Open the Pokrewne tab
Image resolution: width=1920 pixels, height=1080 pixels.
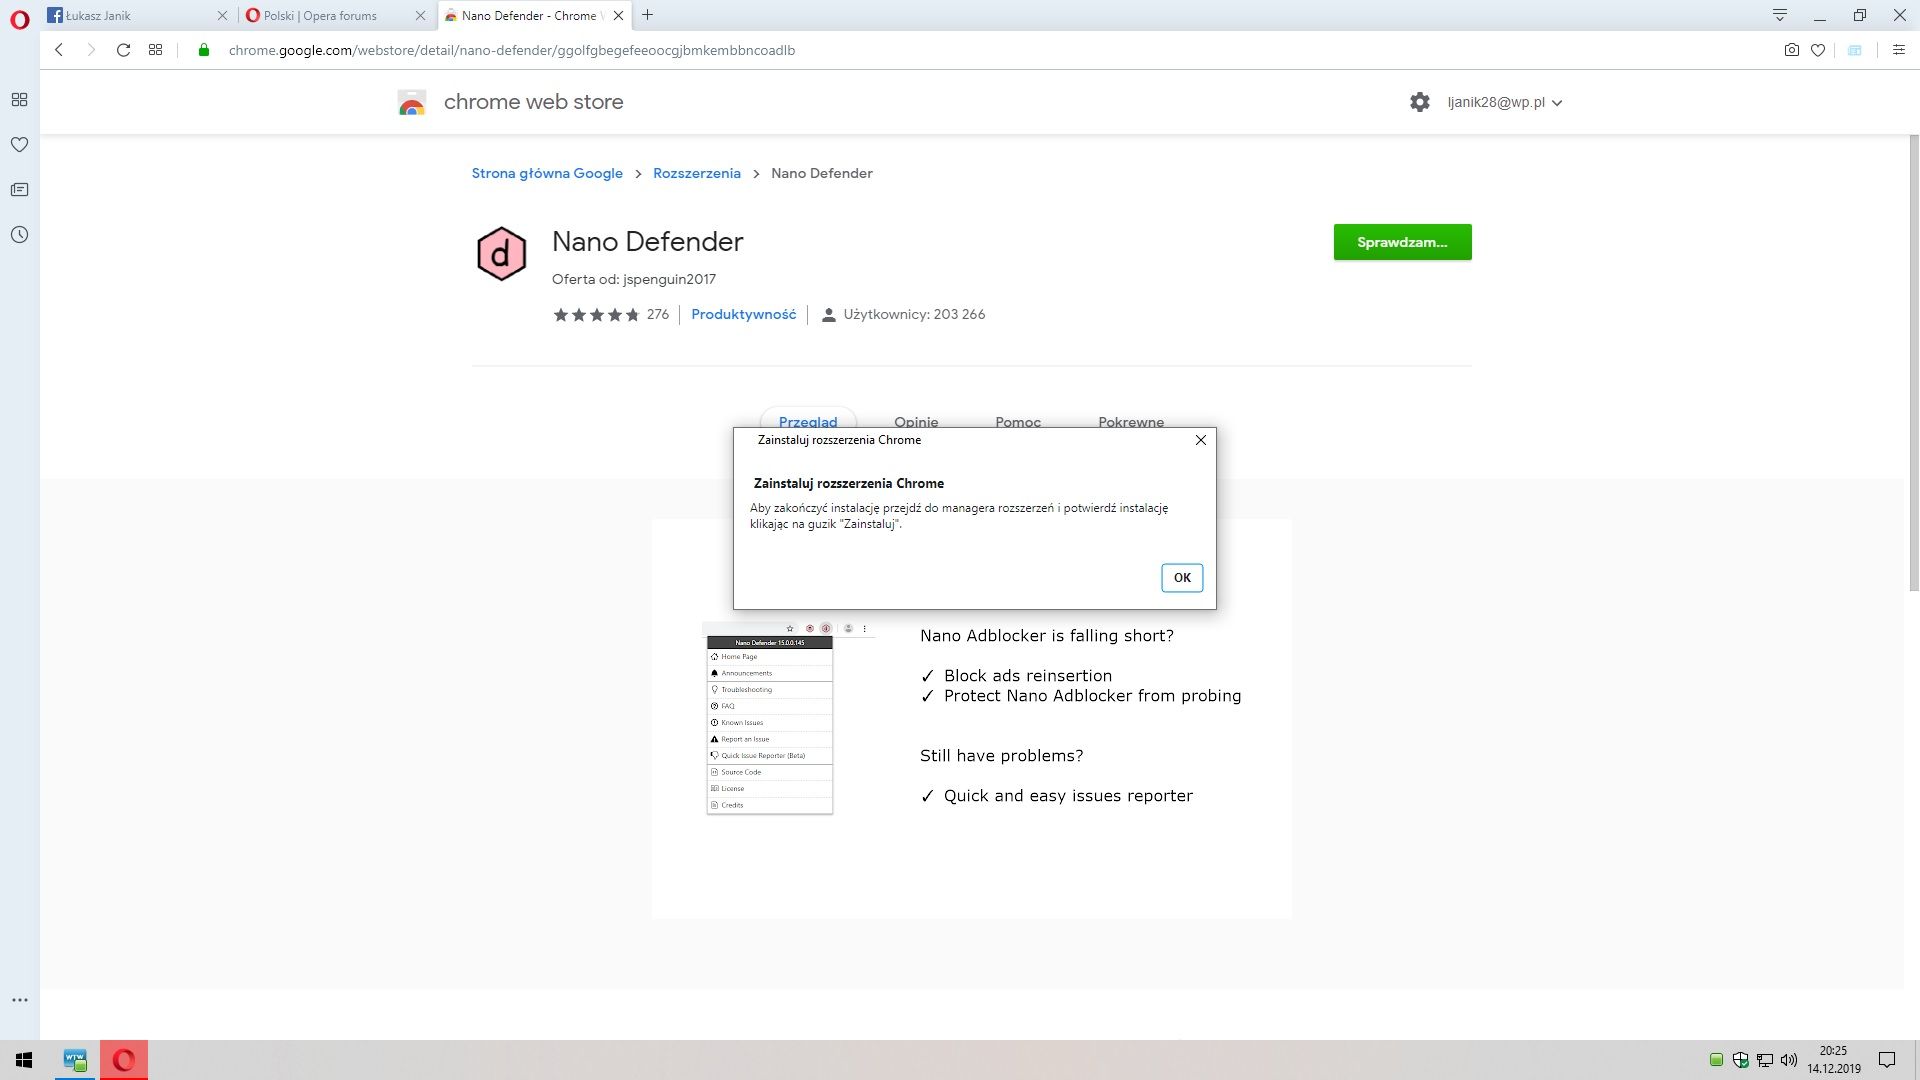(1131, 421)
